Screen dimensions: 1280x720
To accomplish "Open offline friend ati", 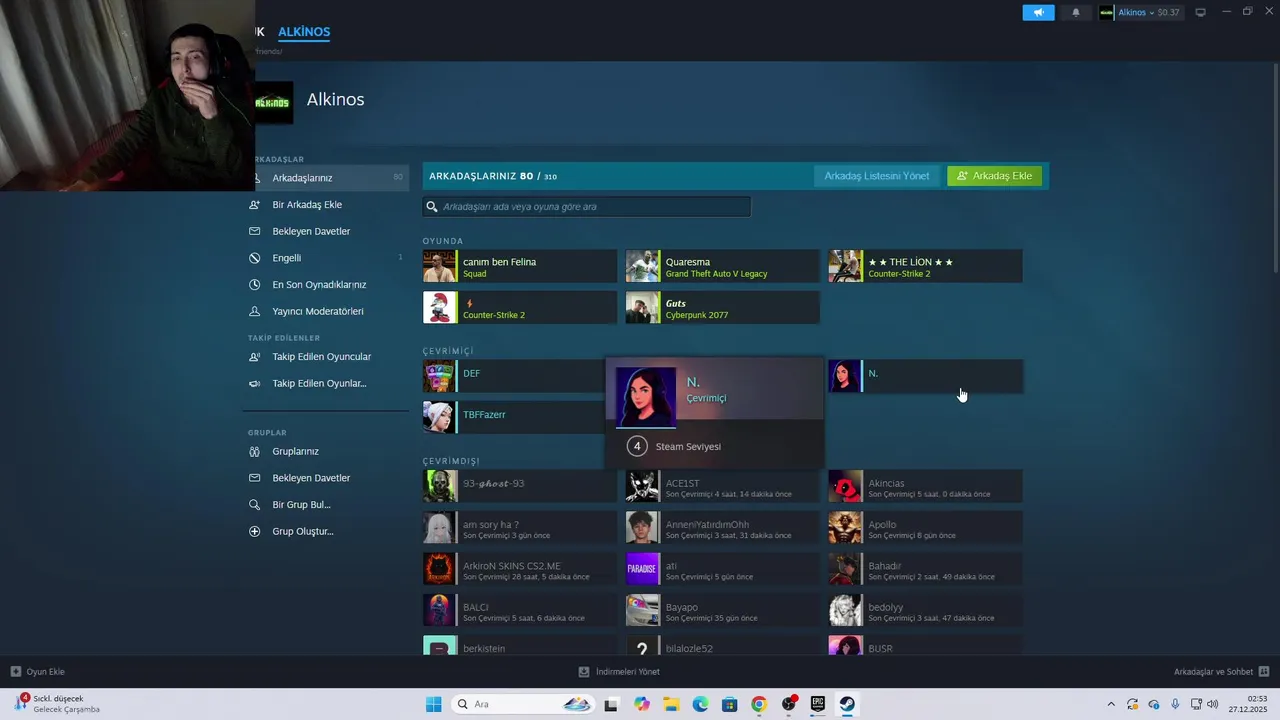I will (x=722, y=569).
